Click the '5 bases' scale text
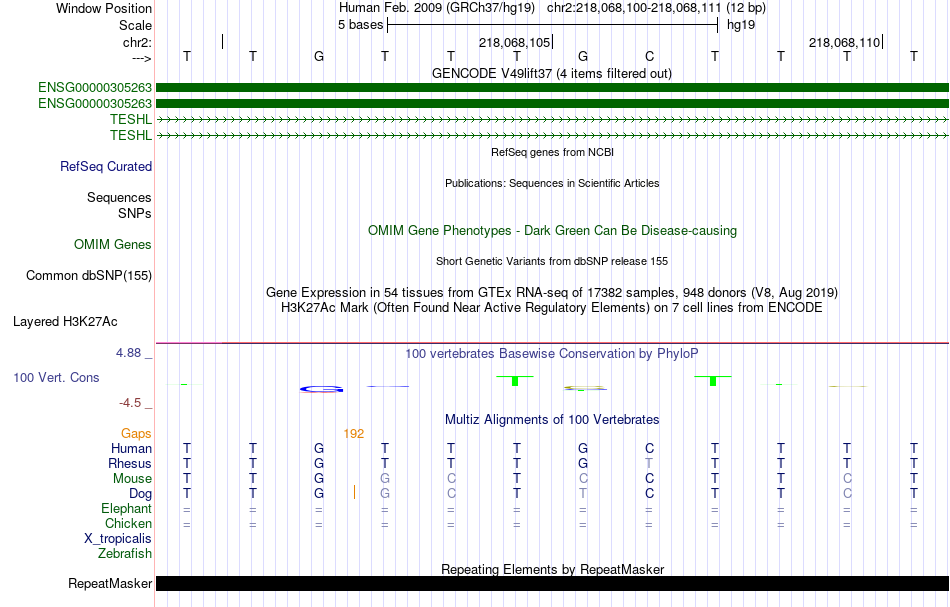This screenshot has width=950, height=607. point(360,25)
